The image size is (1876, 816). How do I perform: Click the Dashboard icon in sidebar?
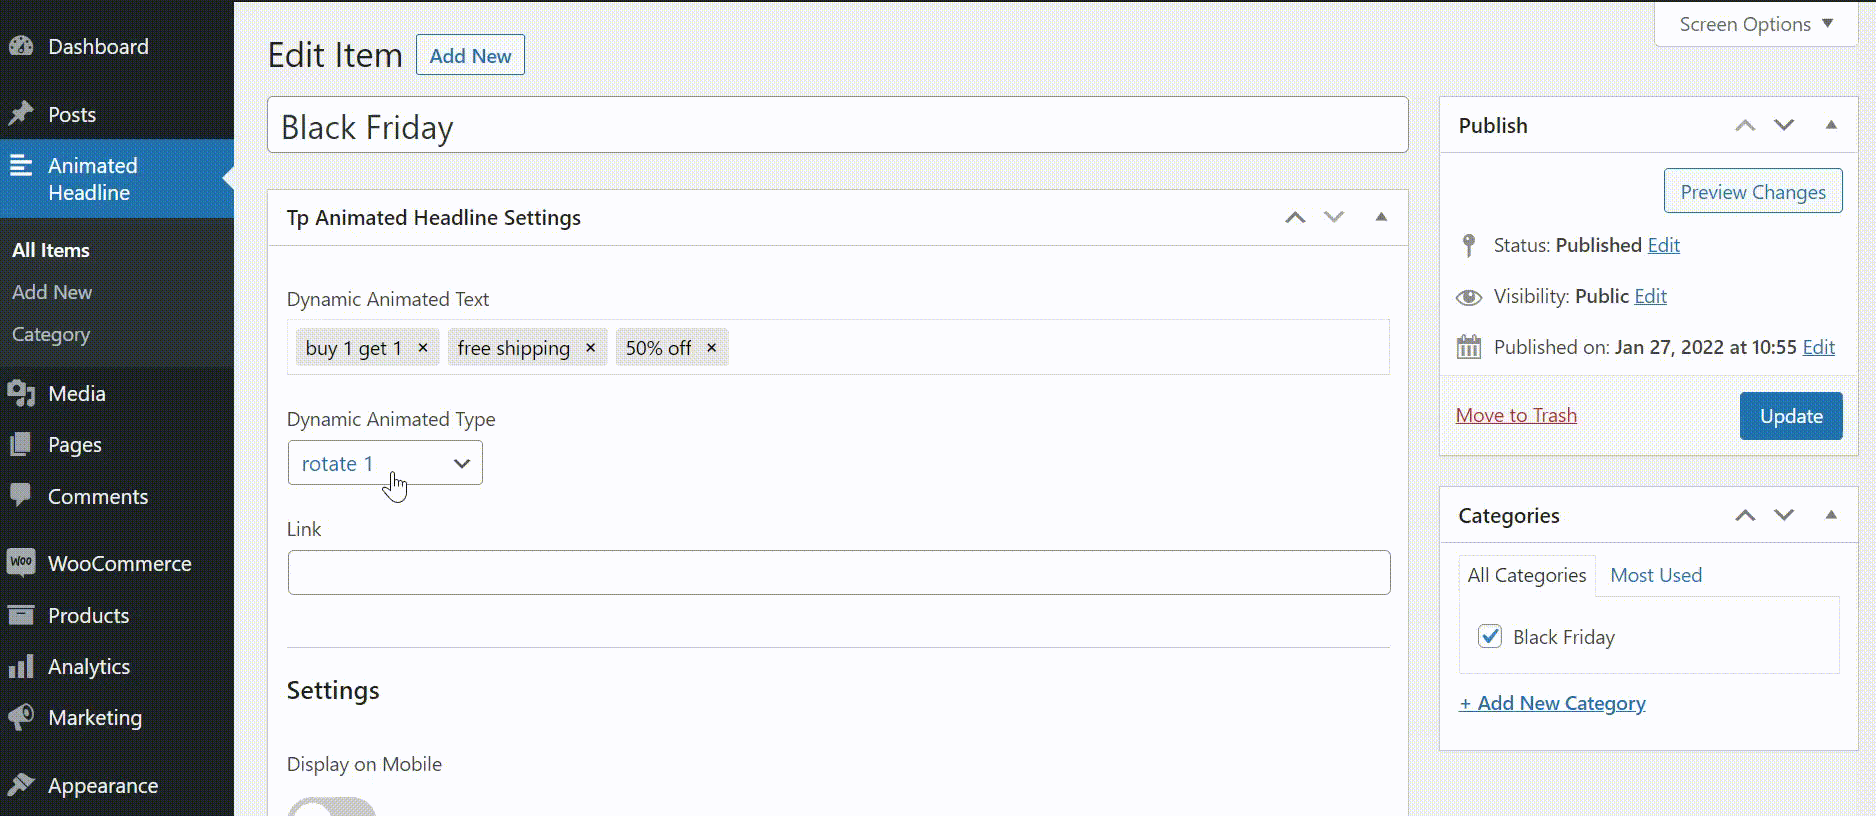pyautogui.click(x=21, y=46)
